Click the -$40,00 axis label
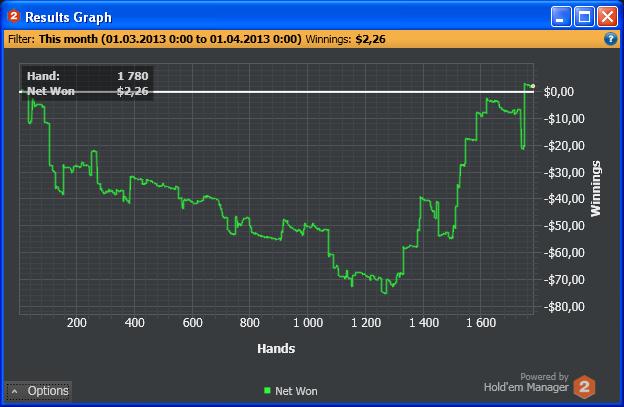The width and height of the screenshot is (624, 407). pyautogui.click(x=564, y=199)
